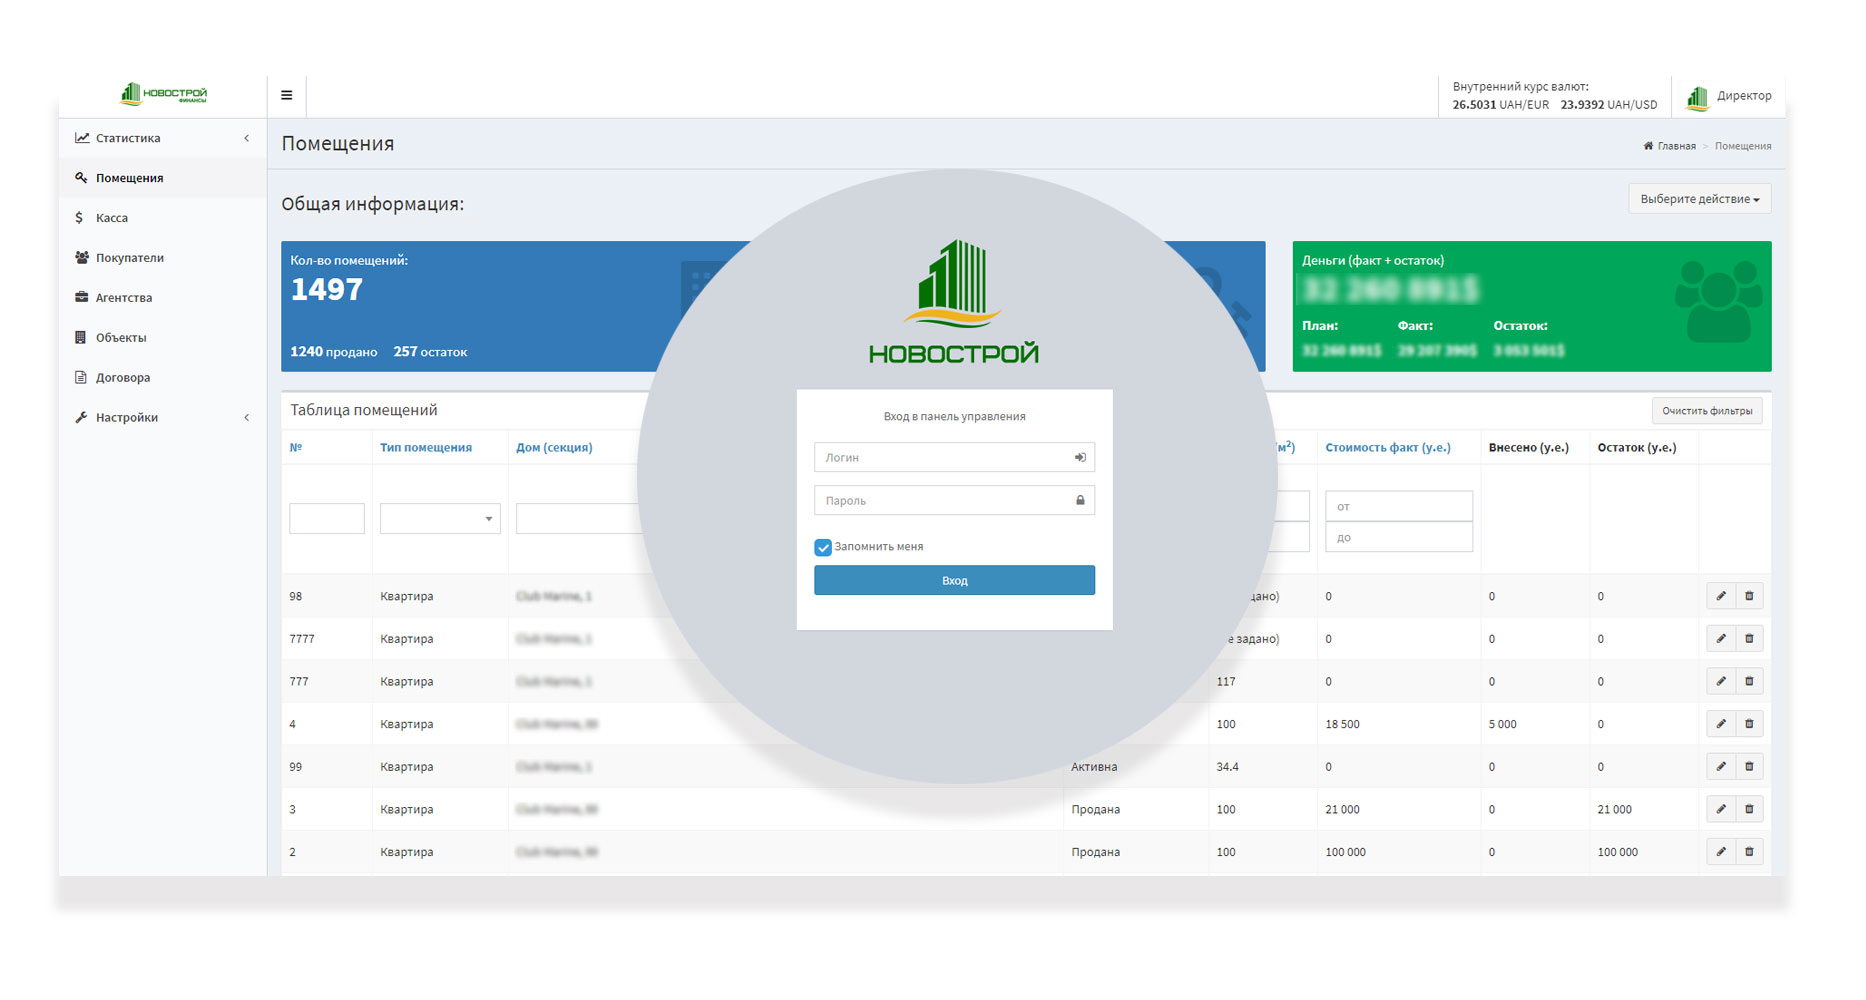Sort by Тип помещения column
This screenshot has height=1000, width=1866.
(x=426, y=448)
